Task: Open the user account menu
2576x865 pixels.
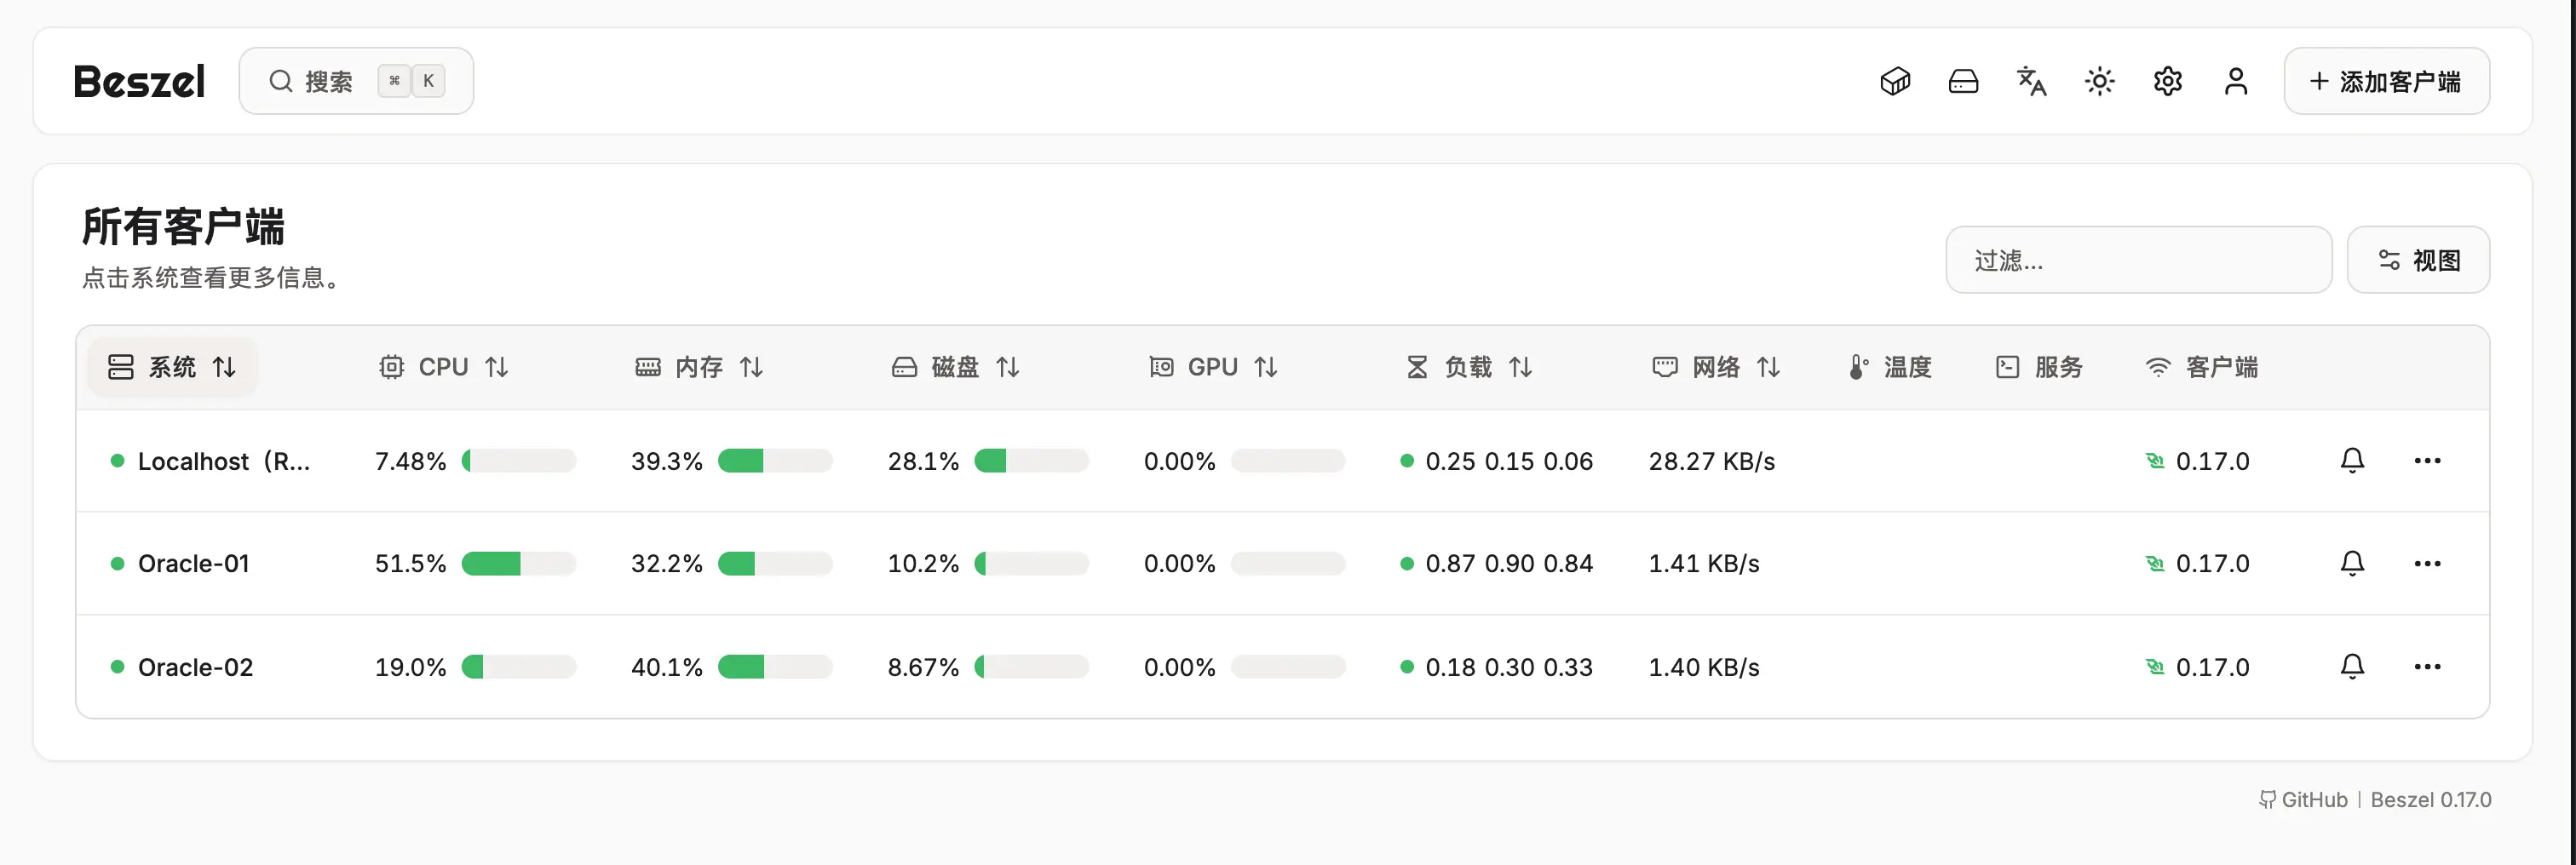Action: tap(2236, 81)
